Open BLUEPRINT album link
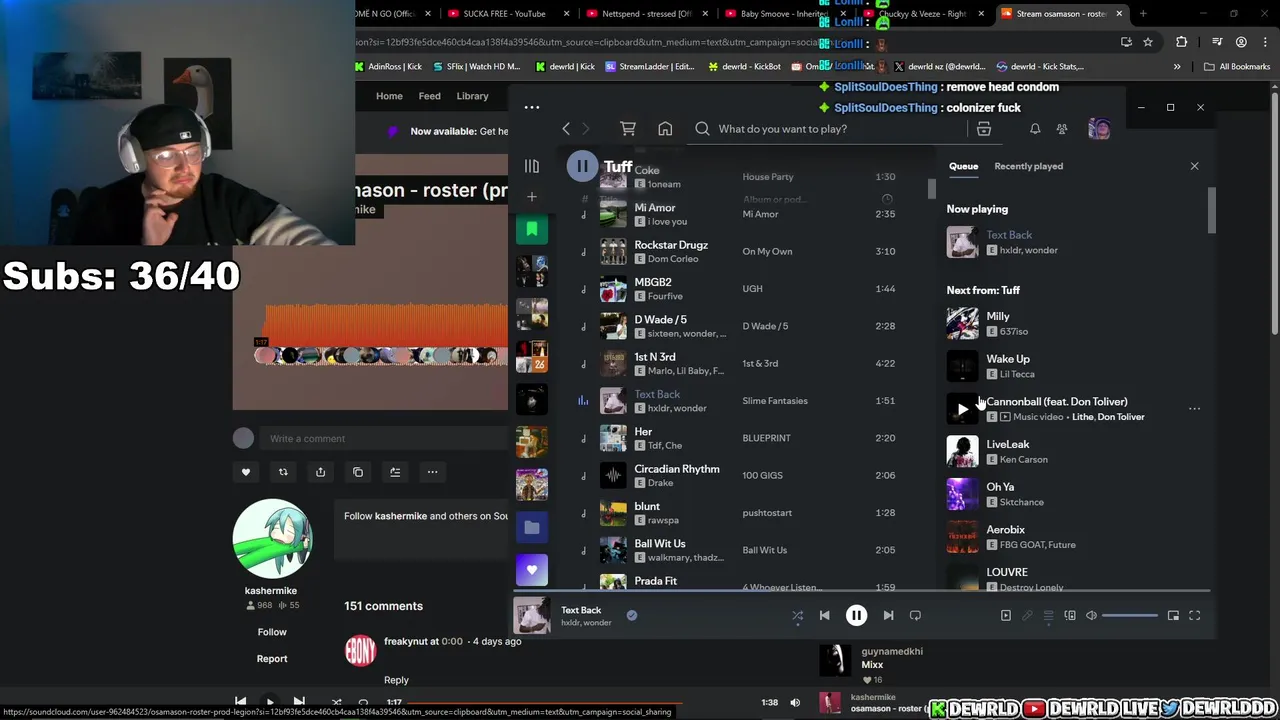The width and height of the screenshot is (1280, 720). coord(766,438)
